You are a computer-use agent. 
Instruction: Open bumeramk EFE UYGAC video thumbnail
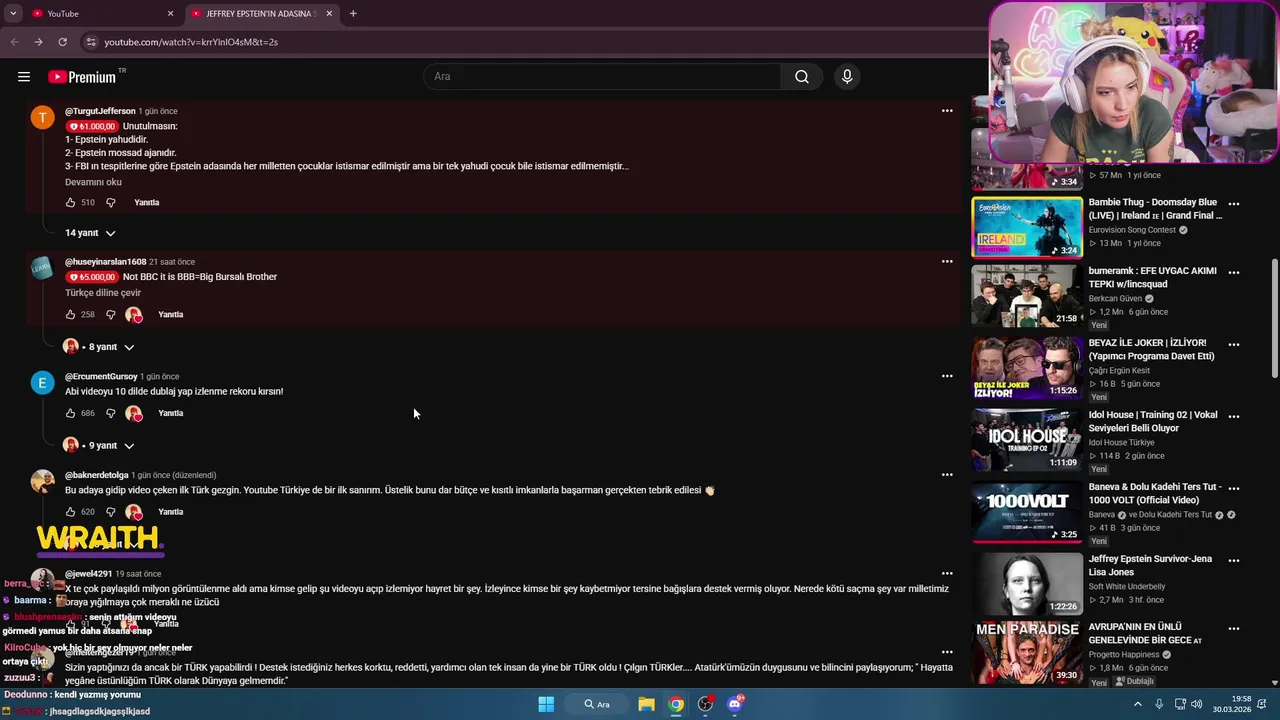coord(1027,295)
